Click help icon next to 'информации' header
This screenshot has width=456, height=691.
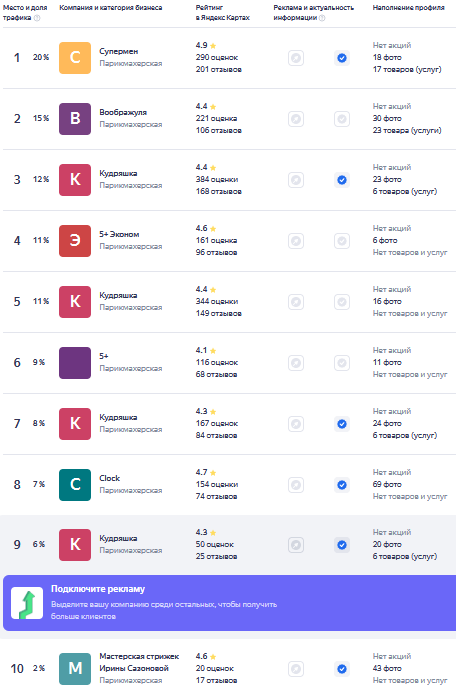point(322,18)
